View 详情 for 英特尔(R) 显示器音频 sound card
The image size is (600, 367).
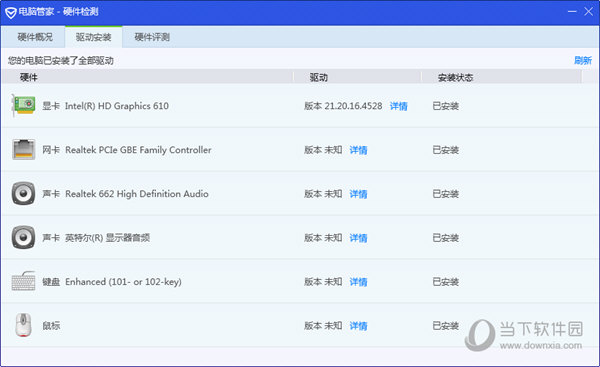click(x=358, y=238)
